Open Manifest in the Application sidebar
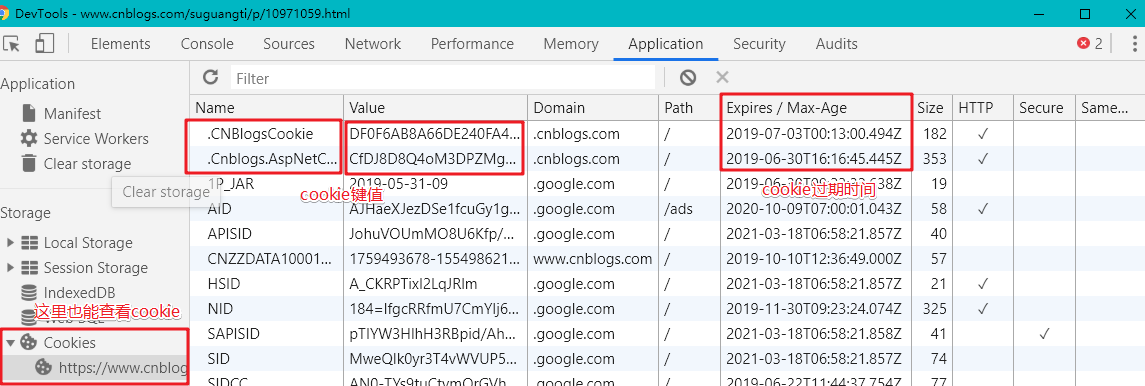This screenshot has height=386, width=1145. tap(63, 114)
